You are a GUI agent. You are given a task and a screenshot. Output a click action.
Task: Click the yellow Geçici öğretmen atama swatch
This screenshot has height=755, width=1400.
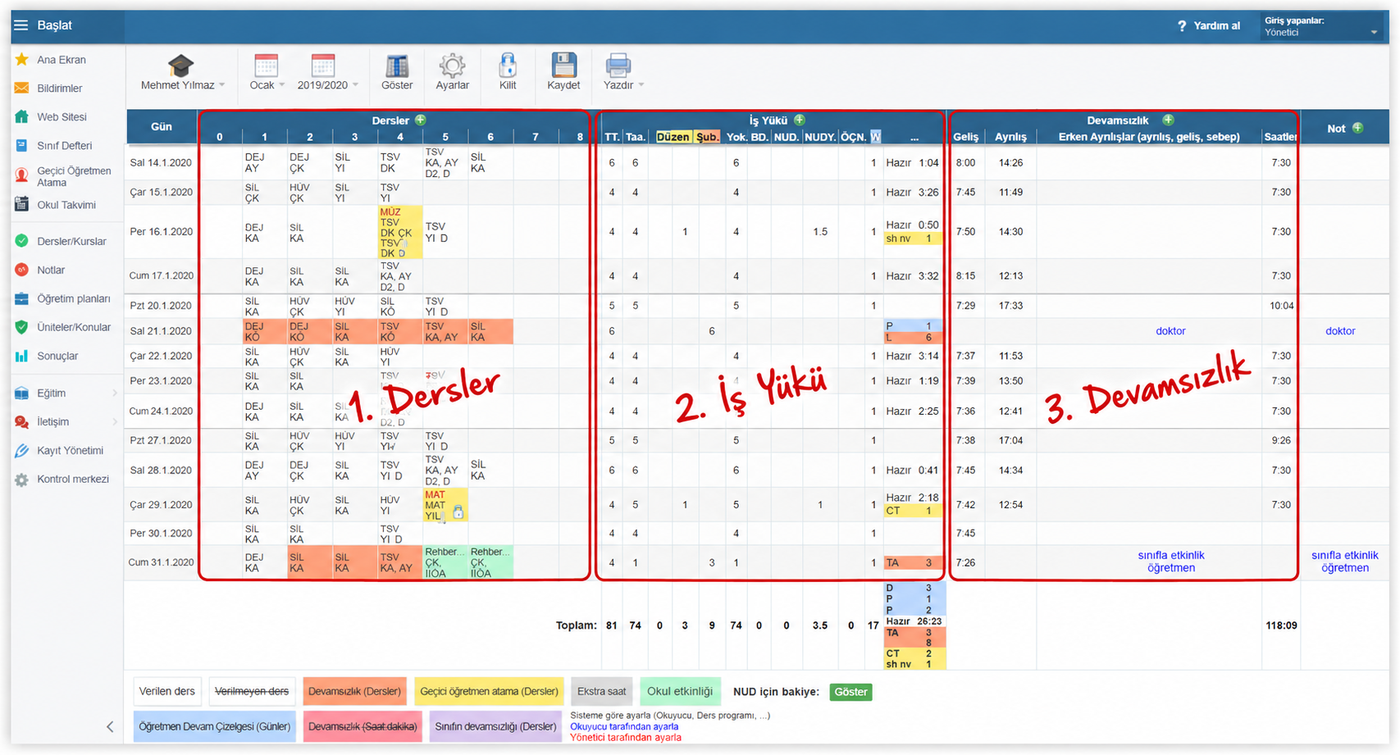[489, 691]
